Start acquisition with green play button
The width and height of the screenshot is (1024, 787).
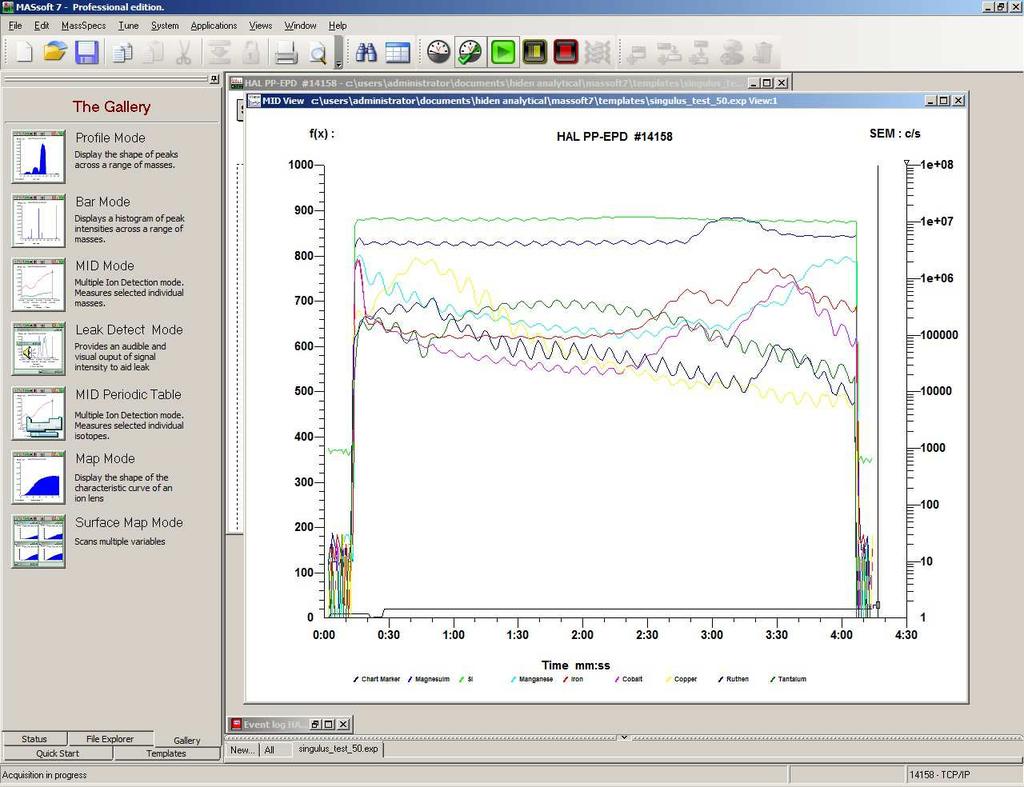503,52
